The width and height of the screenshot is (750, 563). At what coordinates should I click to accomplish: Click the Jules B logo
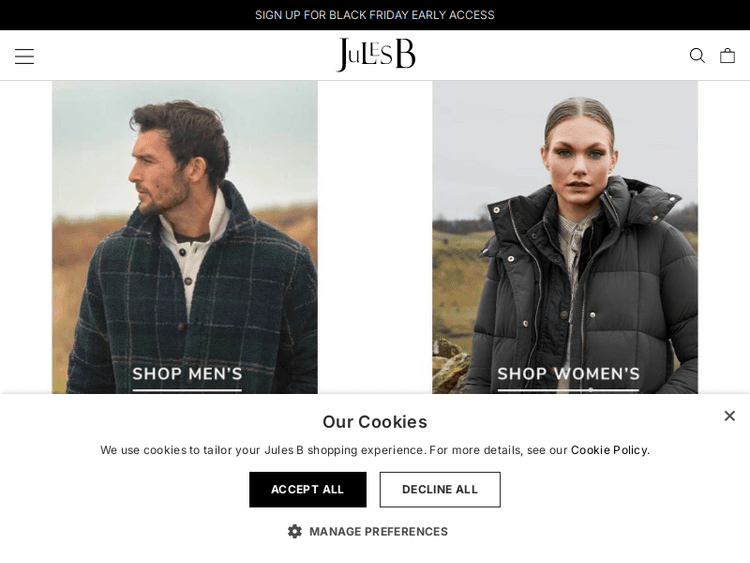pos(376,55)
